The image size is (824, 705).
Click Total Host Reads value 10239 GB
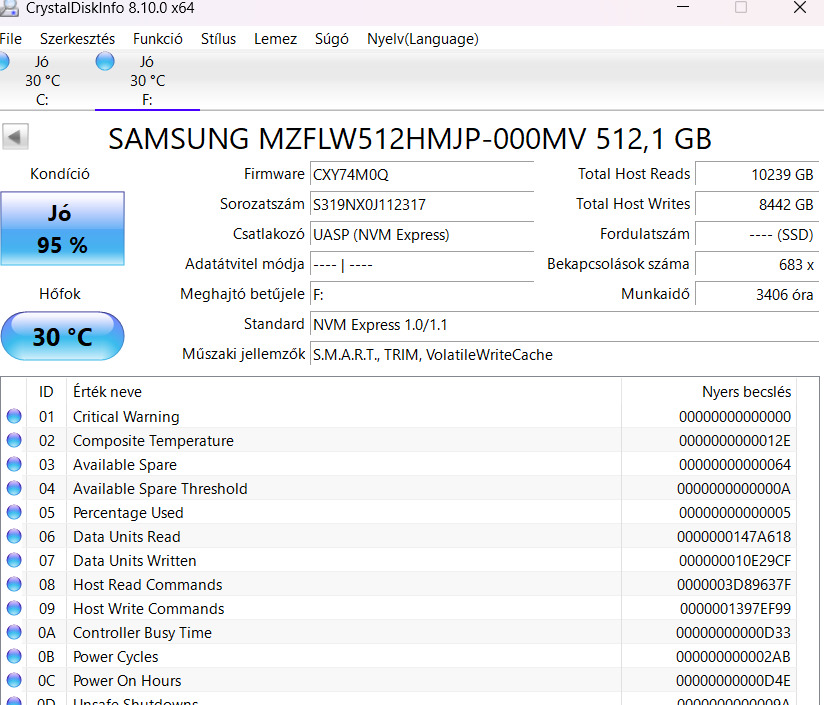tap(757, 174)
